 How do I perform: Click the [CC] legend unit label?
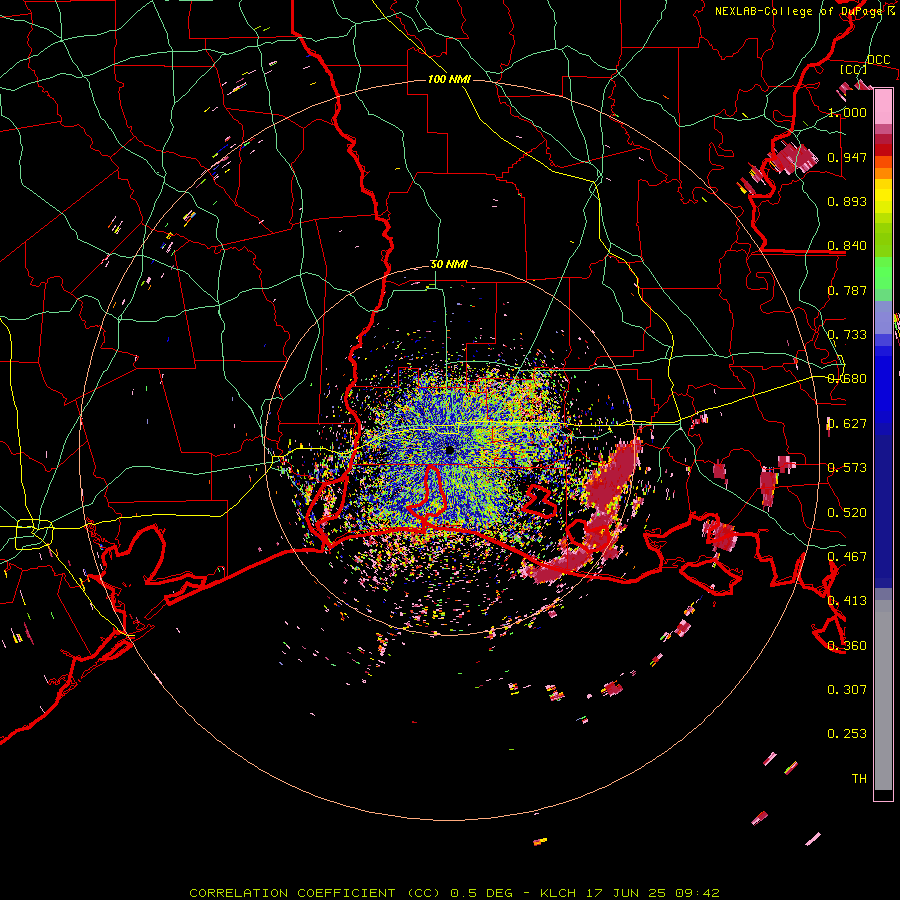(x=854, y=69)
